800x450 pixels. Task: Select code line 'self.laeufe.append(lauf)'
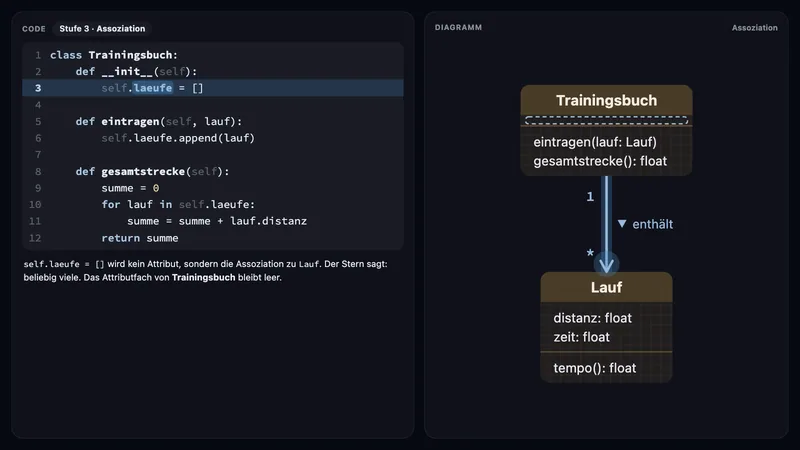tap(178, 138)
